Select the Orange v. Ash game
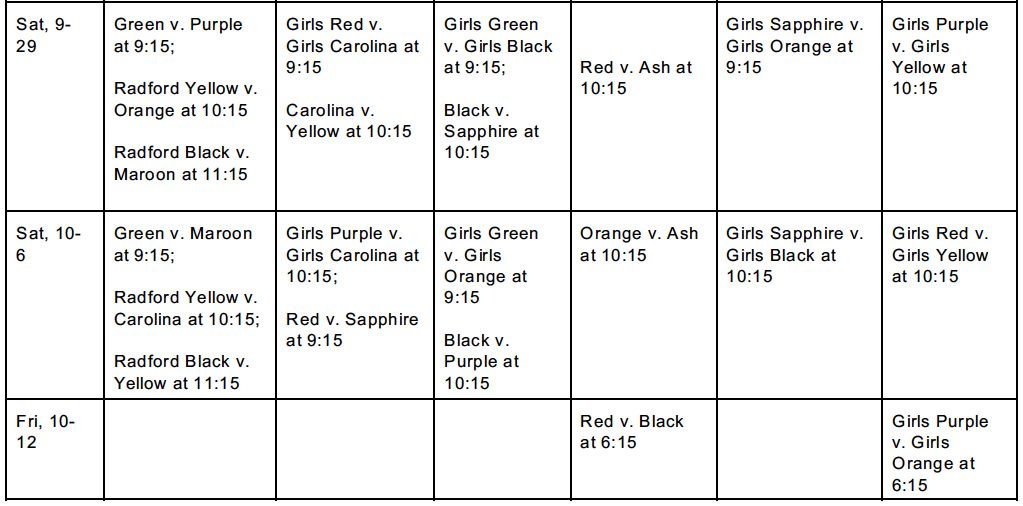 pos(638,244)
